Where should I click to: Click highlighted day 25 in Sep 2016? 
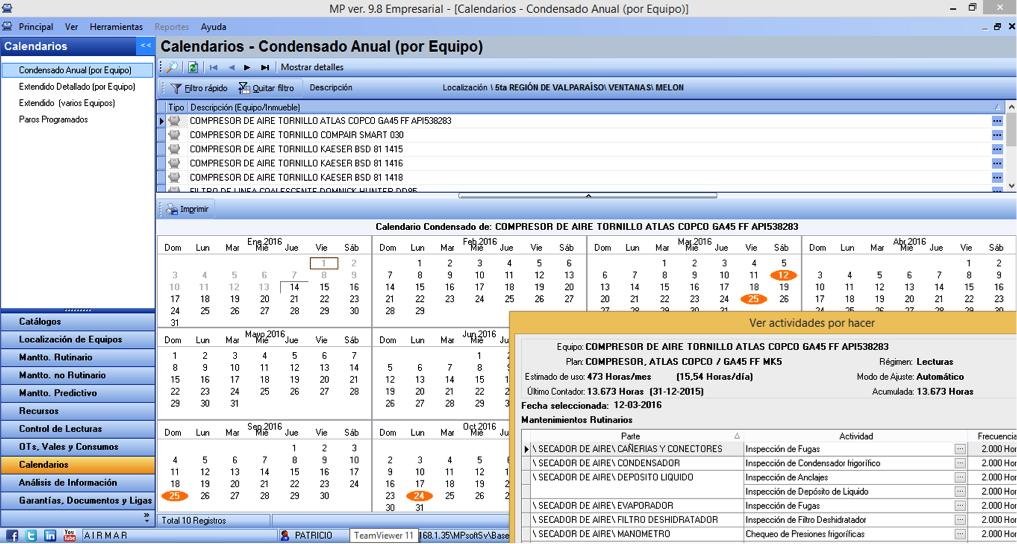pos(174,495)
